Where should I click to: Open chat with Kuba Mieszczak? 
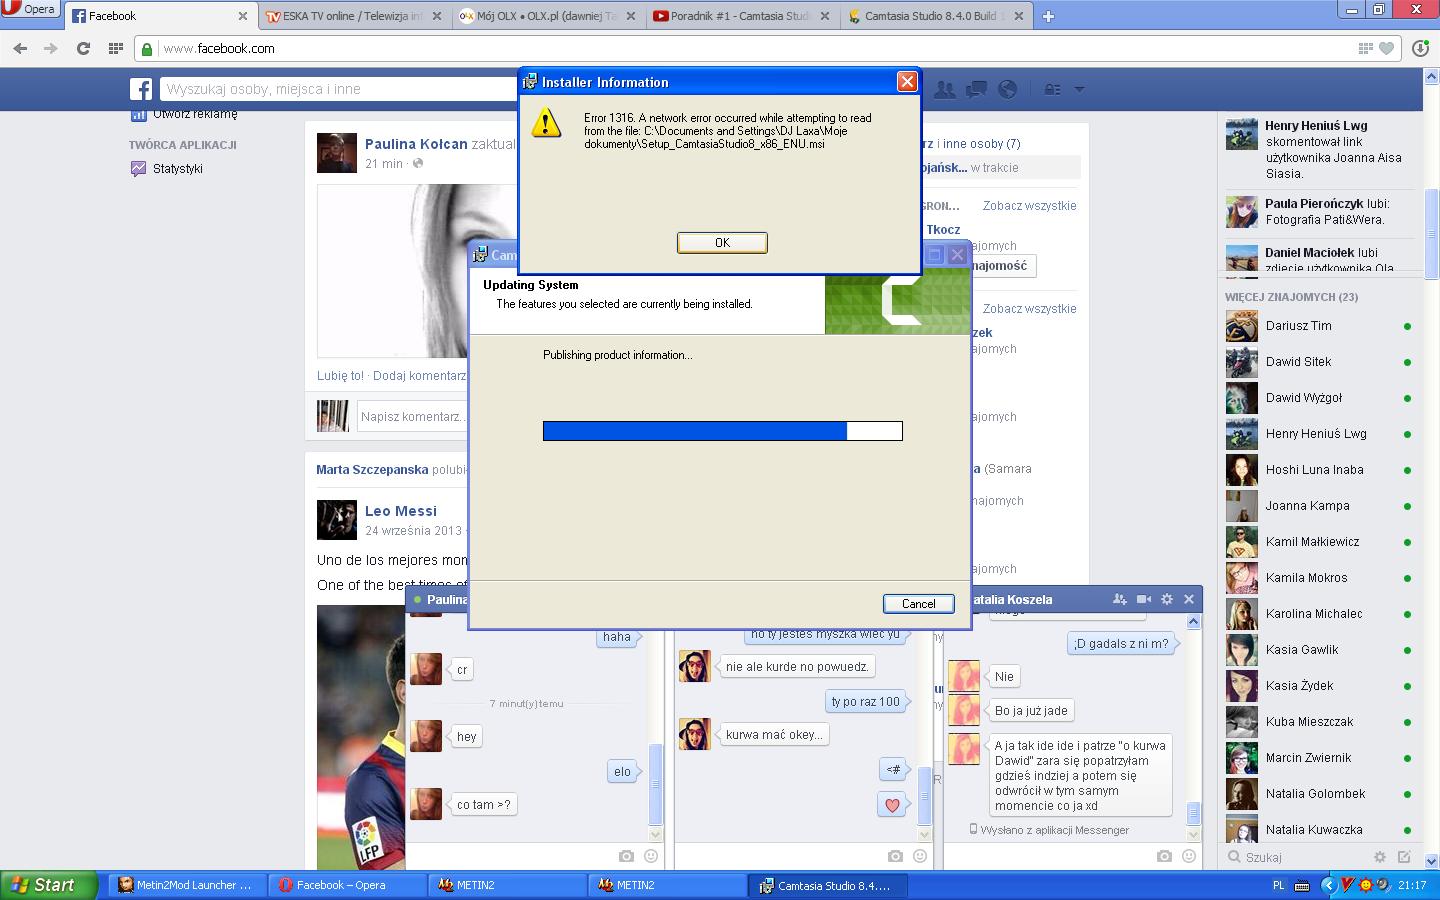(1320, 722)
